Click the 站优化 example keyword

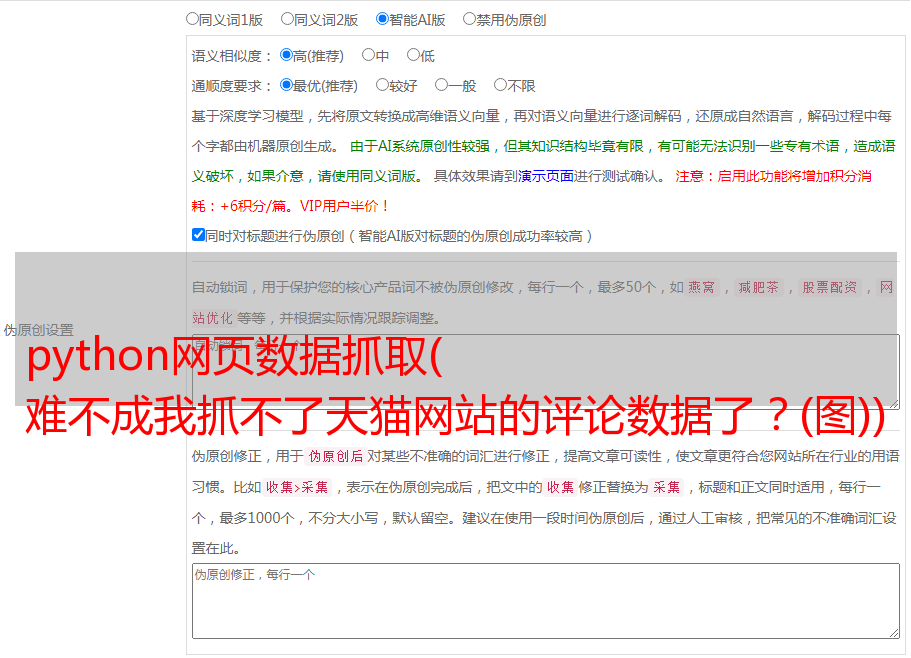[x=213, y=318]
